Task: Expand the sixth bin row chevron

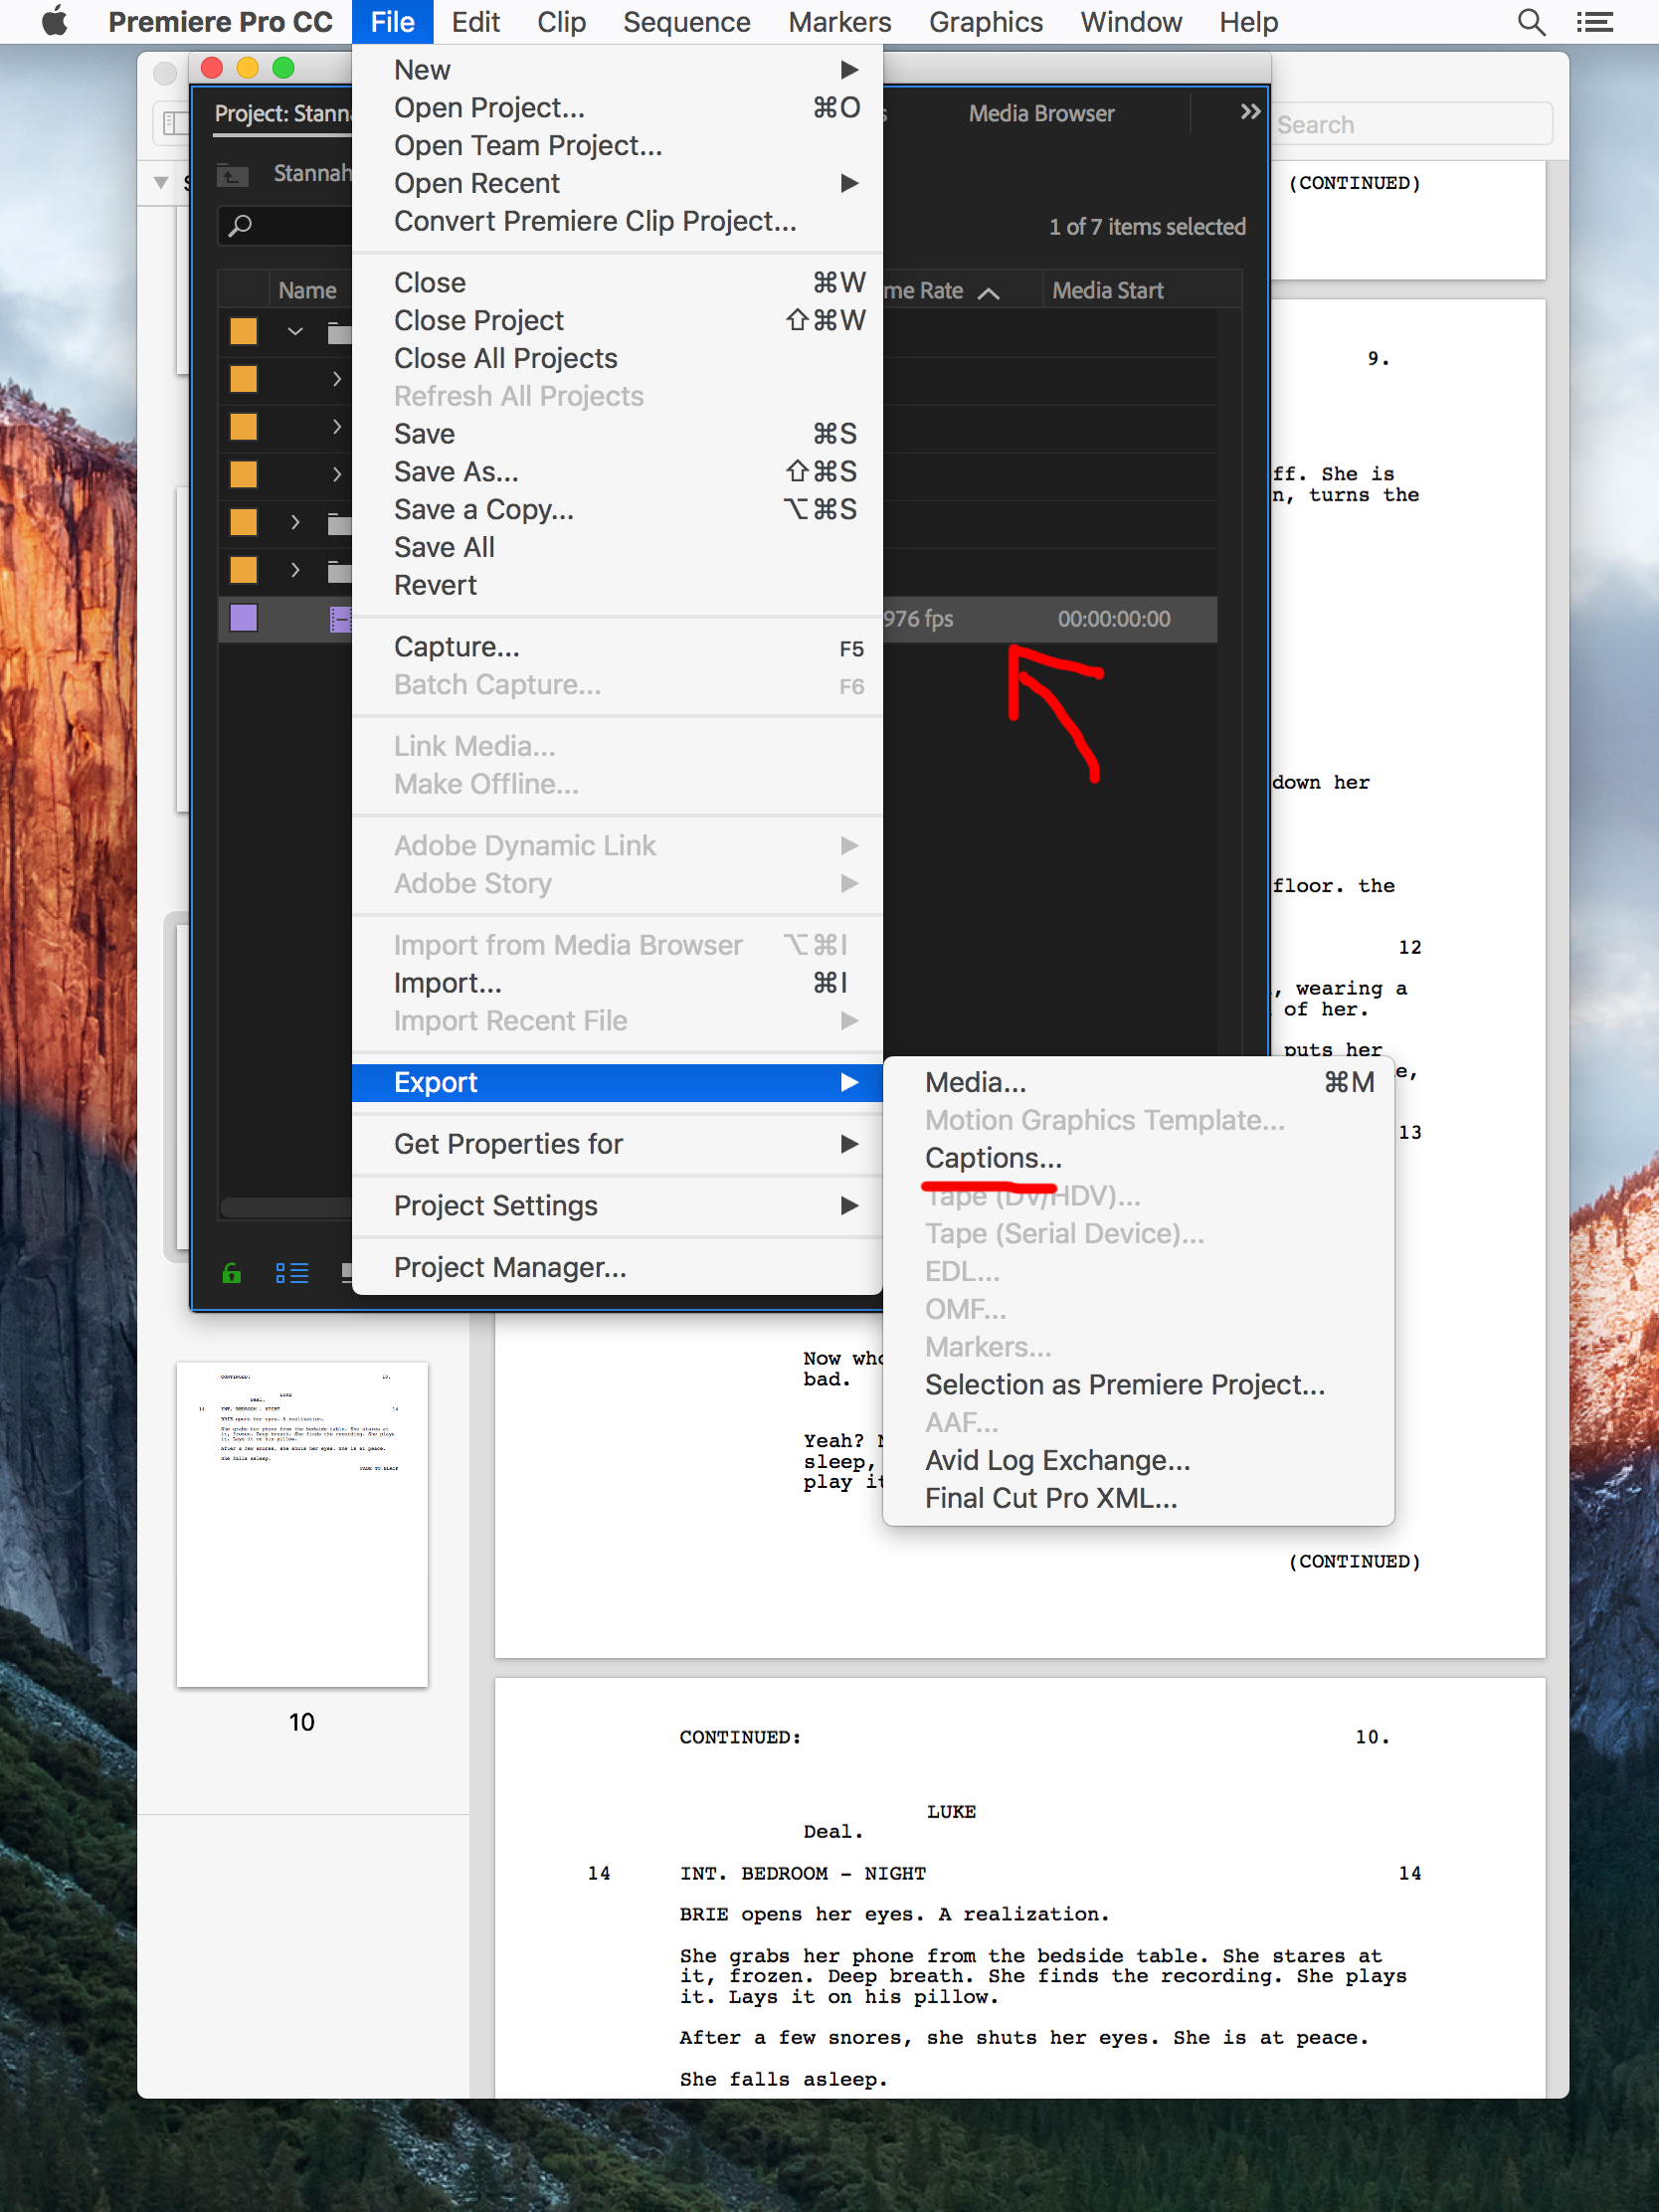Action: coord(295,570)
